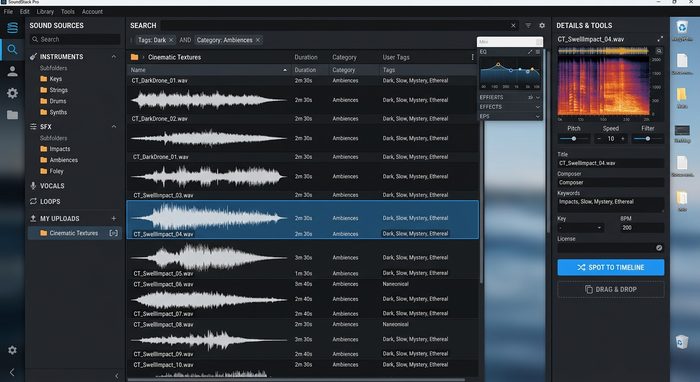
Task: Click the Composer input field
Action: tap(611, 183)
